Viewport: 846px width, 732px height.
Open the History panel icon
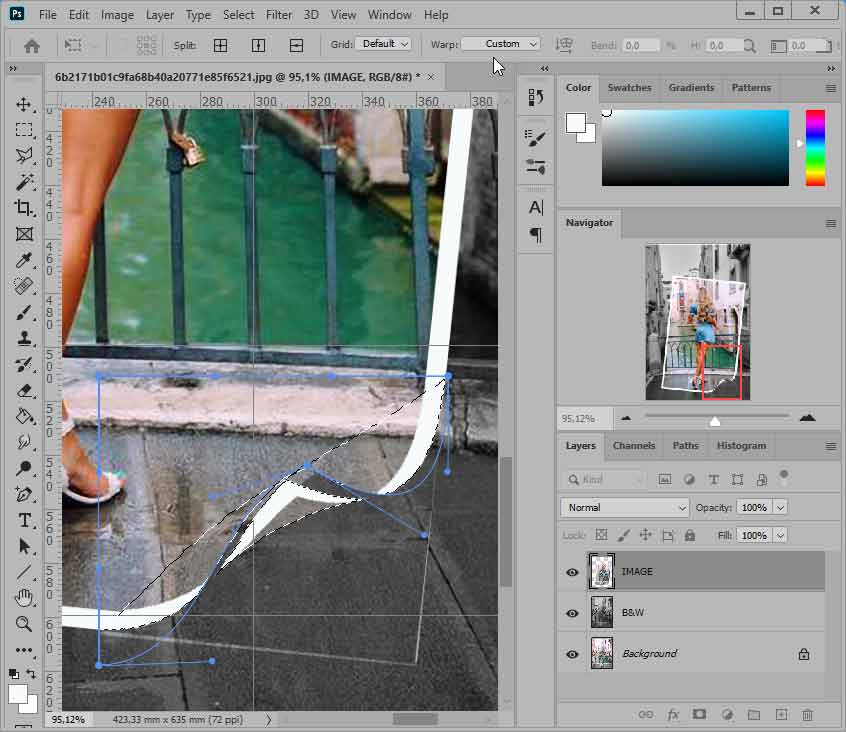(536, 98)
